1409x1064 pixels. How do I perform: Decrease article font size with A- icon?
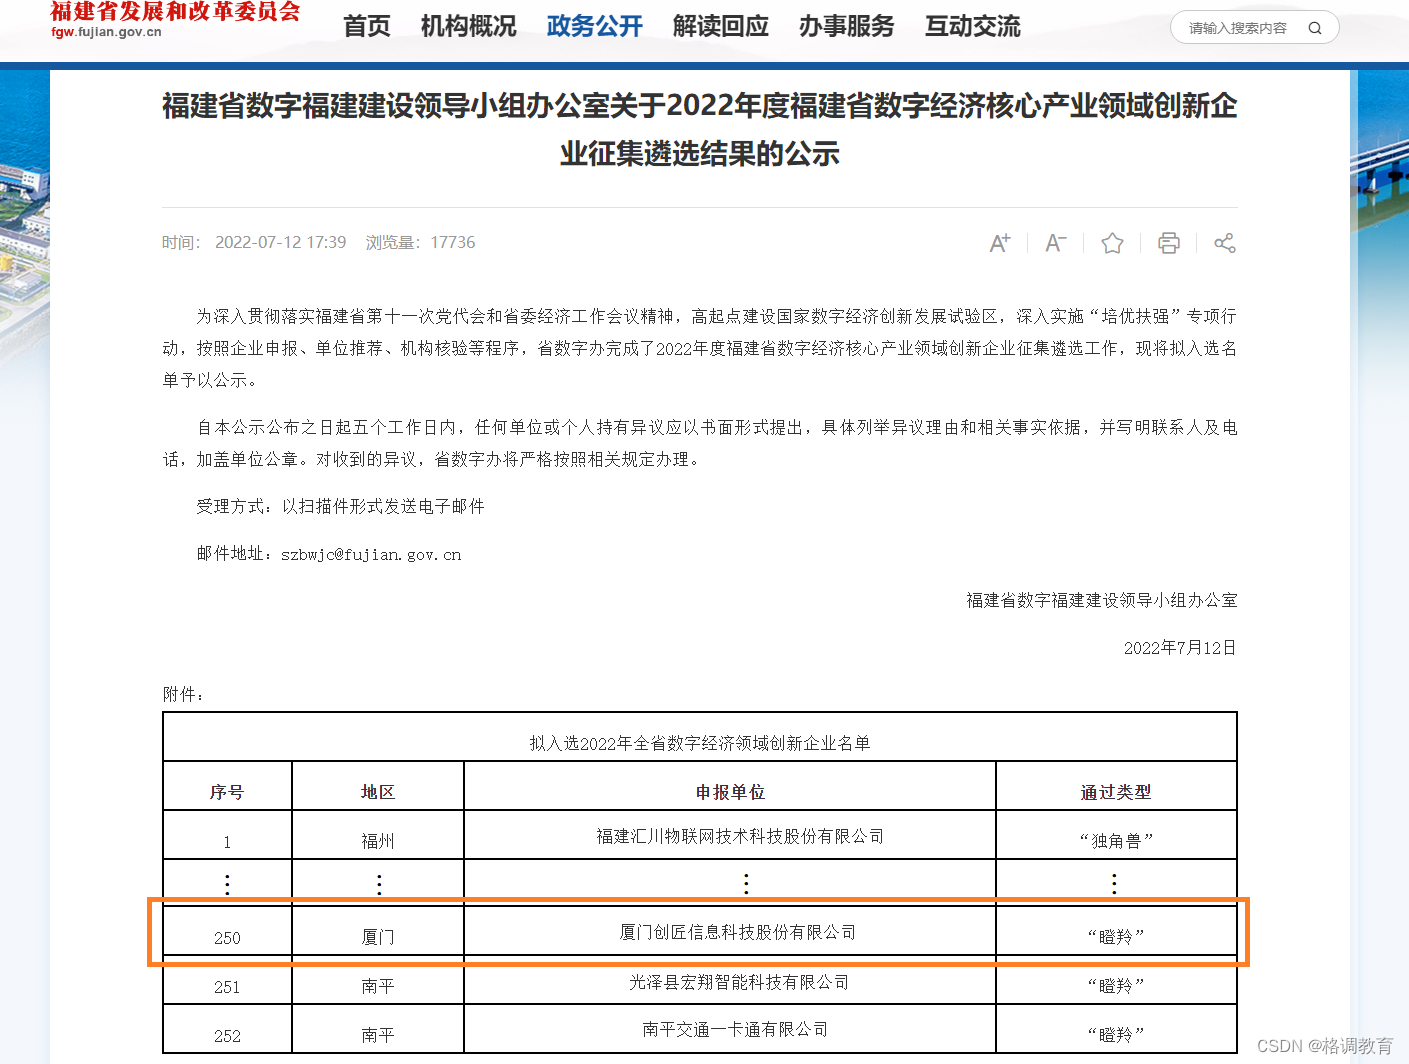click(x=1055, y=242)
